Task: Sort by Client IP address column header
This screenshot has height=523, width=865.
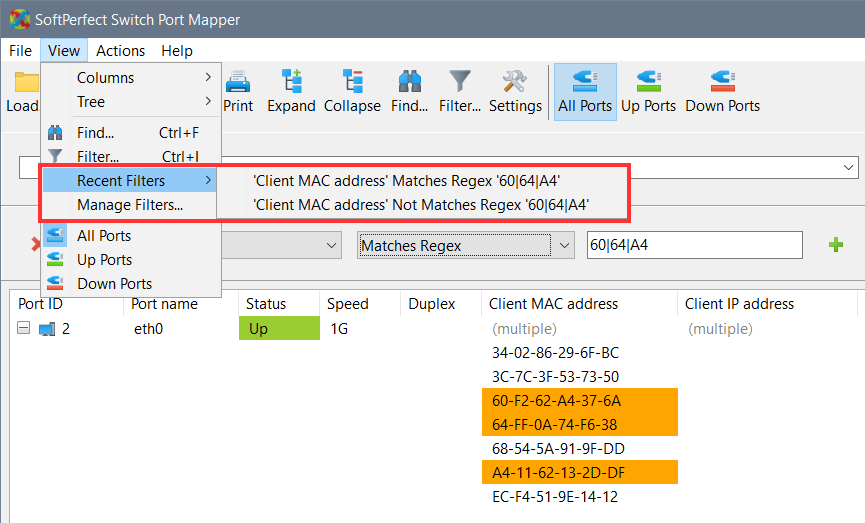Action: coord(767,304)
